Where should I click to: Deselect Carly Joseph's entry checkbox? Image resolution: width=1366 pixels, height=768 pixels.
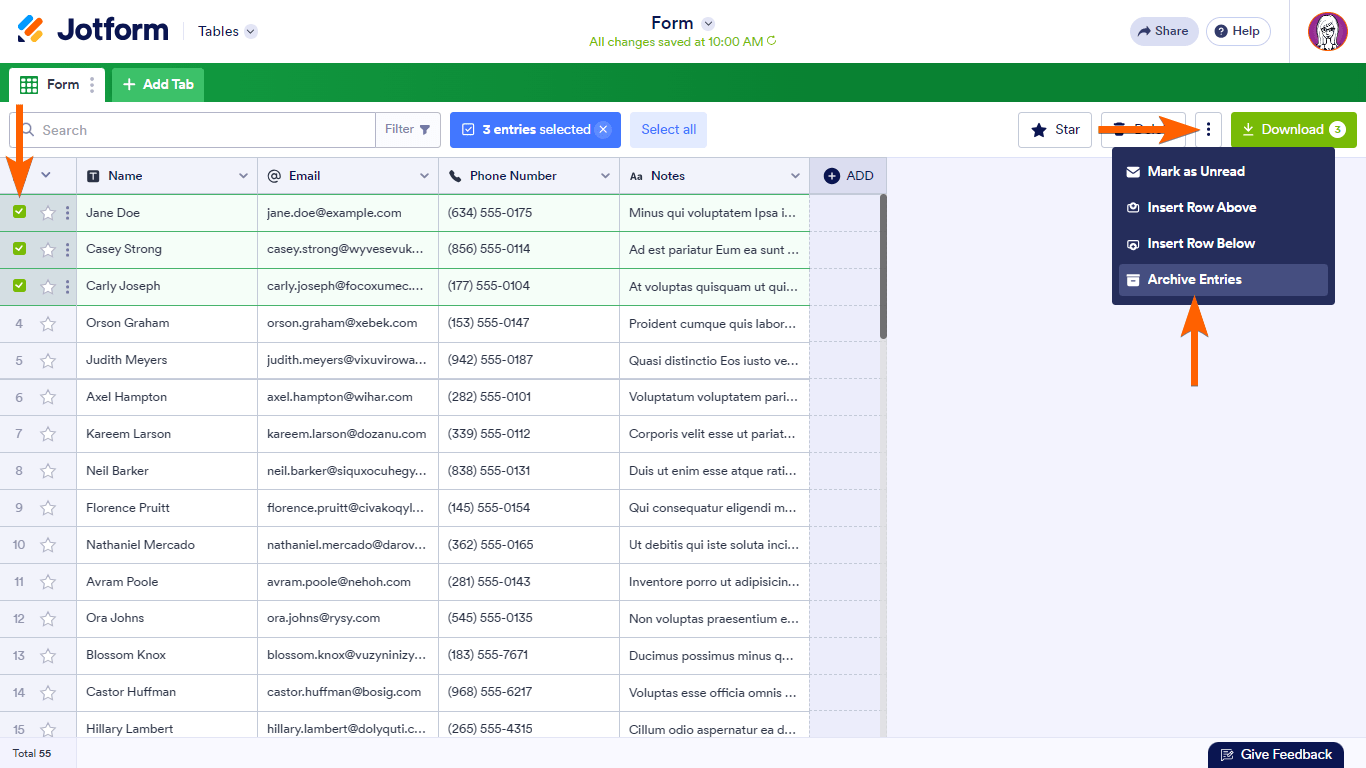point(18,286)
